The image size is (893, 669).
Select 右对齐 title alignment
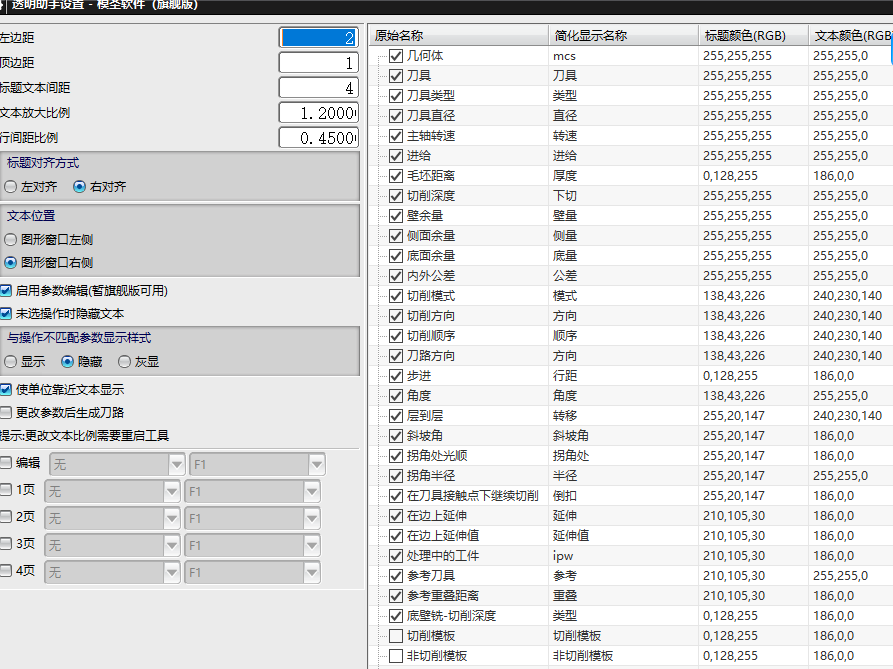[80, 187]
